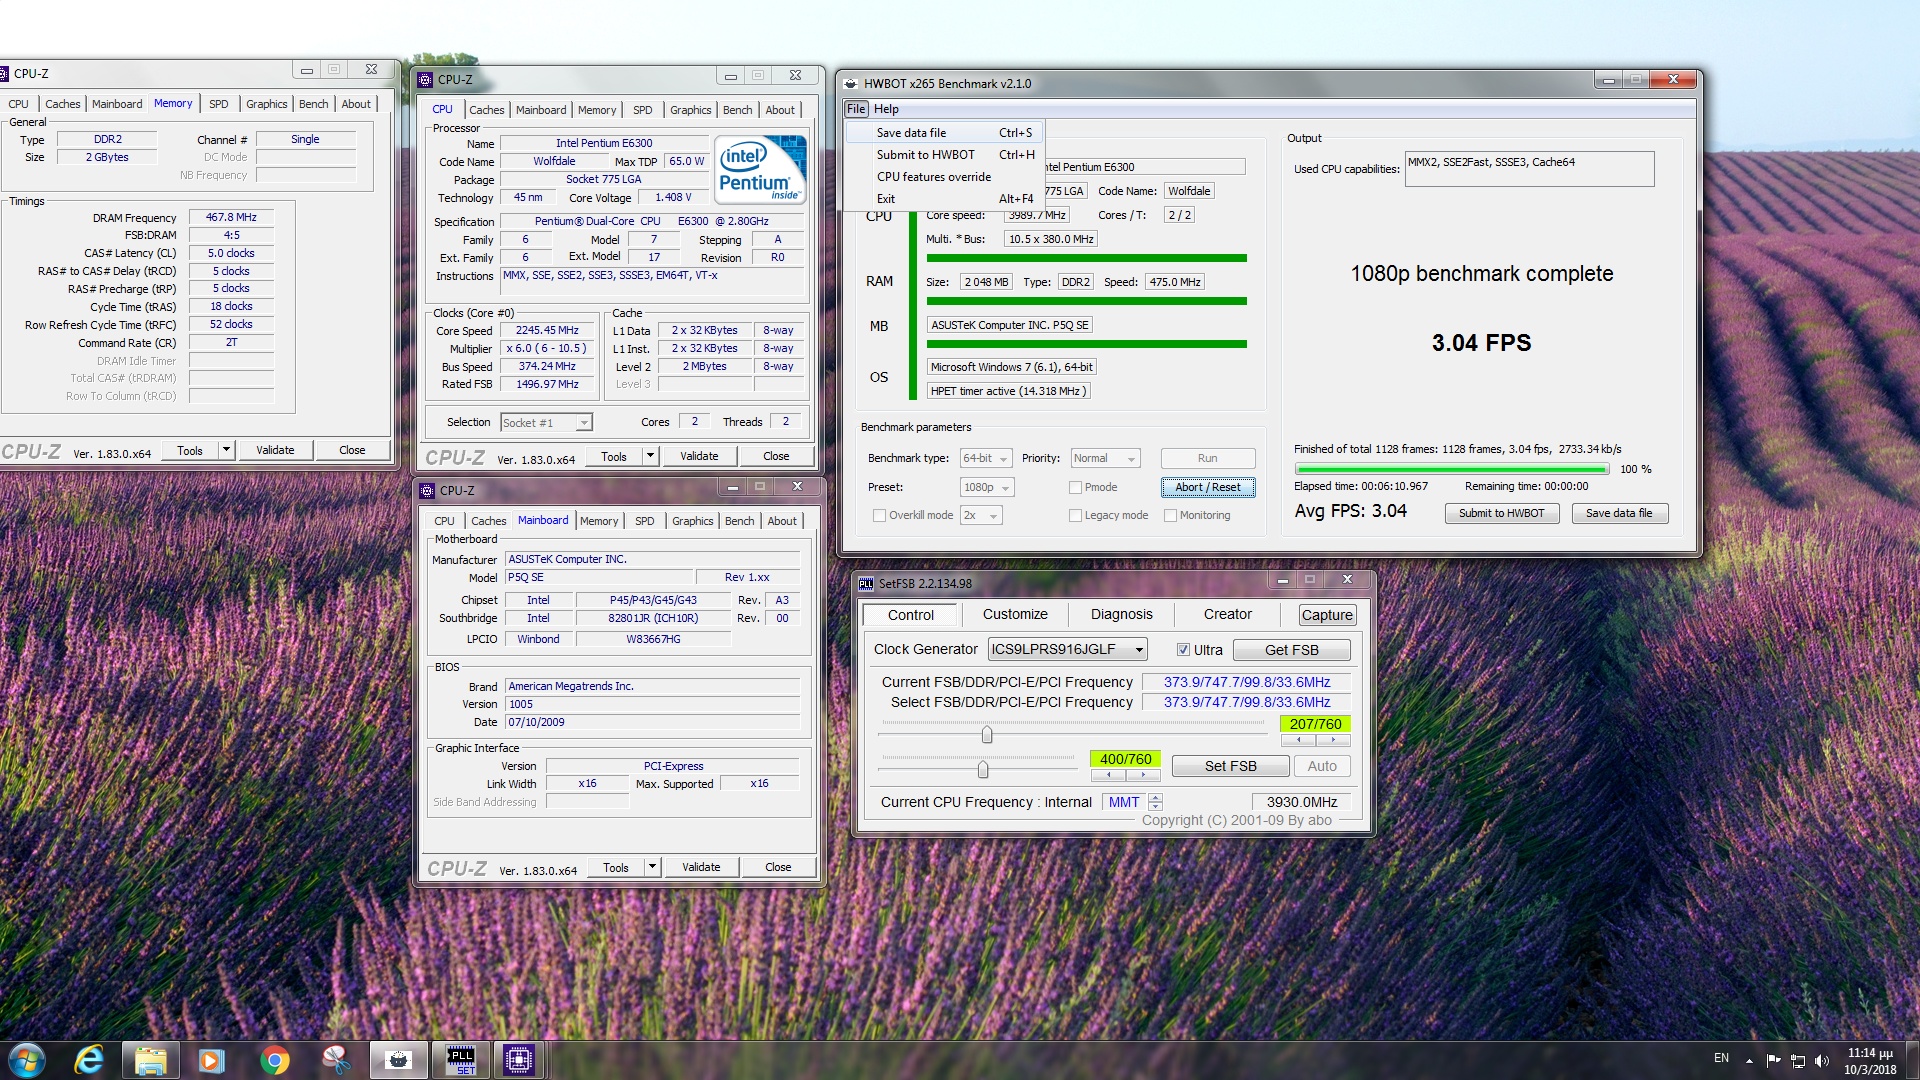Image resolution: width=1920 pixels, height=1080 pixels.
Task: Click the lower SetFSB frequency slider thumb
Action: pyautogui.click(x=983, y=769)
